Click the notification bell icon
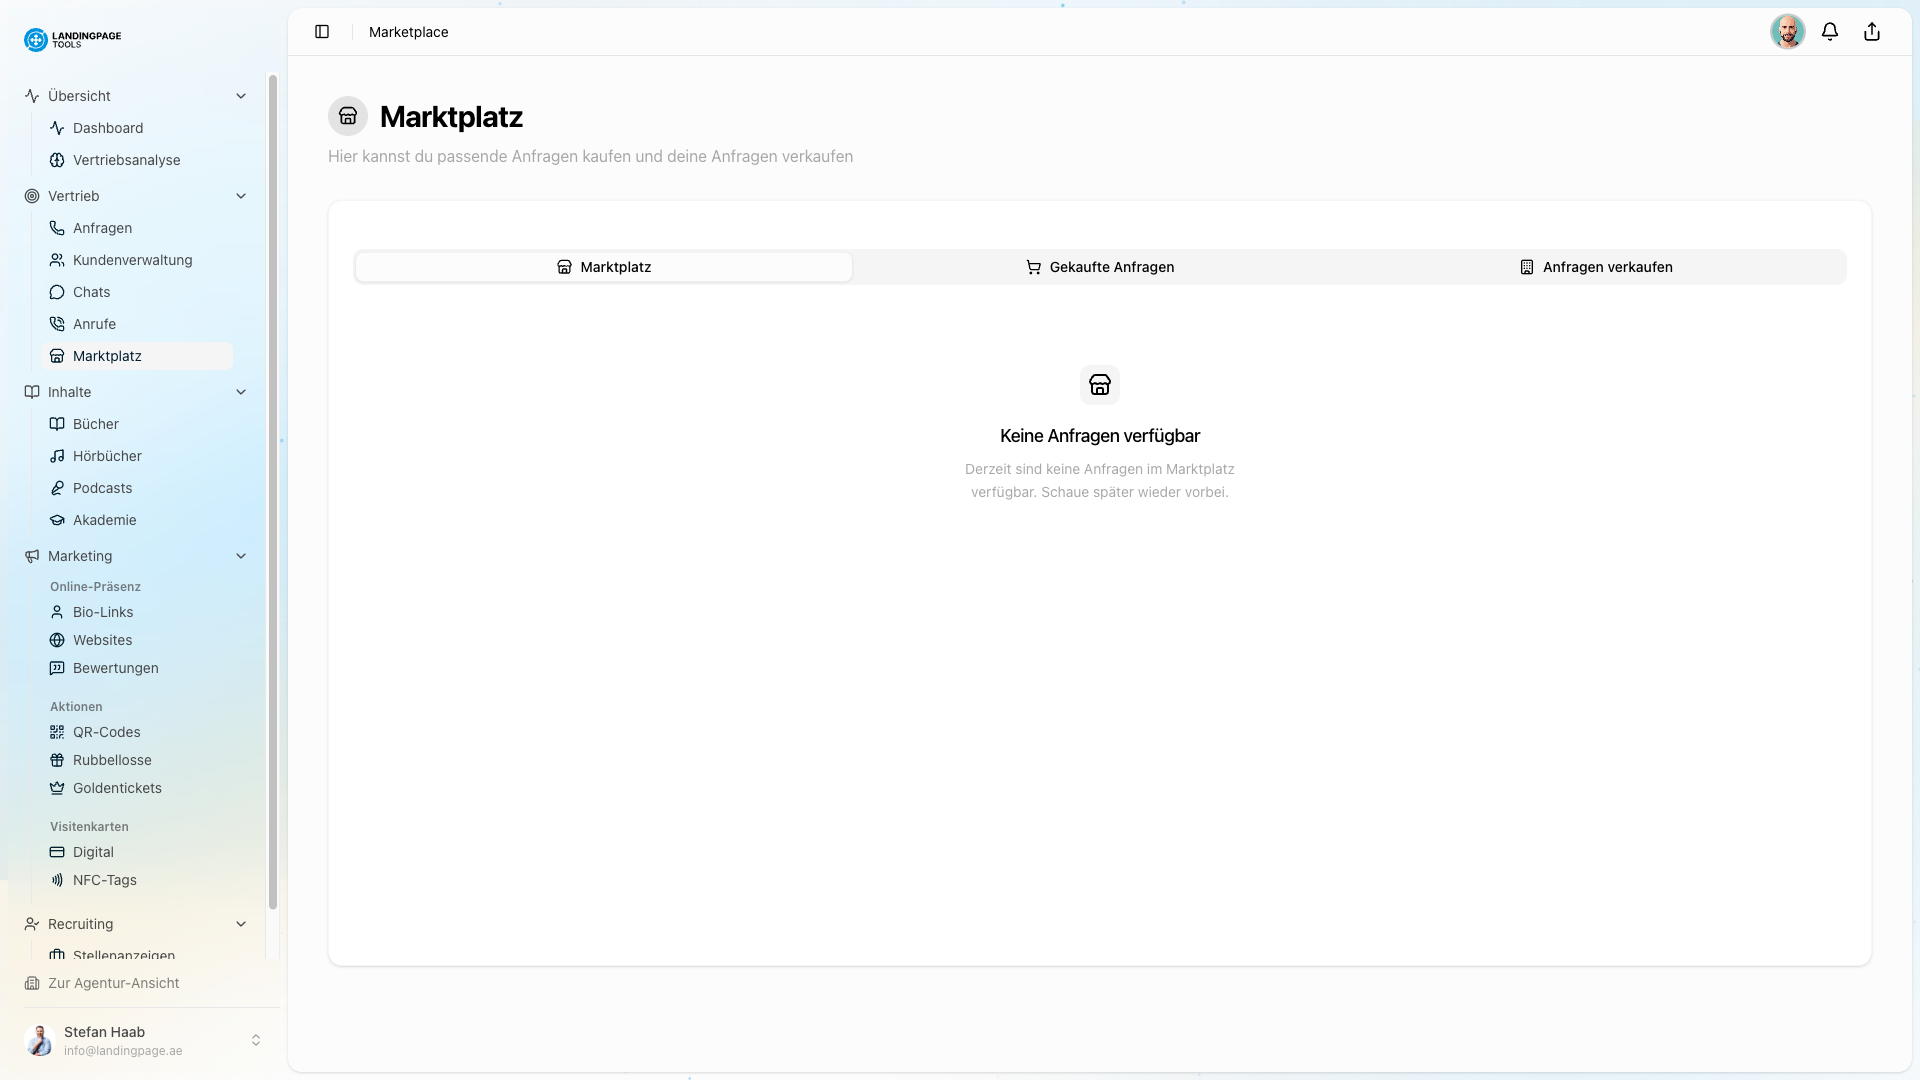This screenshot has height=1080, width=1920. [x=1829, y=31]
